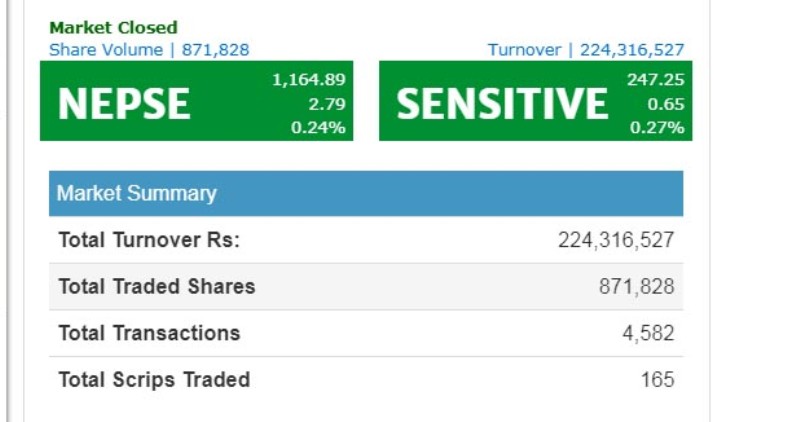Image resolution: width=800 pixels, height=422 pixels.
Task: Select the Total Traded Shares row label
Action: (157, 287)
